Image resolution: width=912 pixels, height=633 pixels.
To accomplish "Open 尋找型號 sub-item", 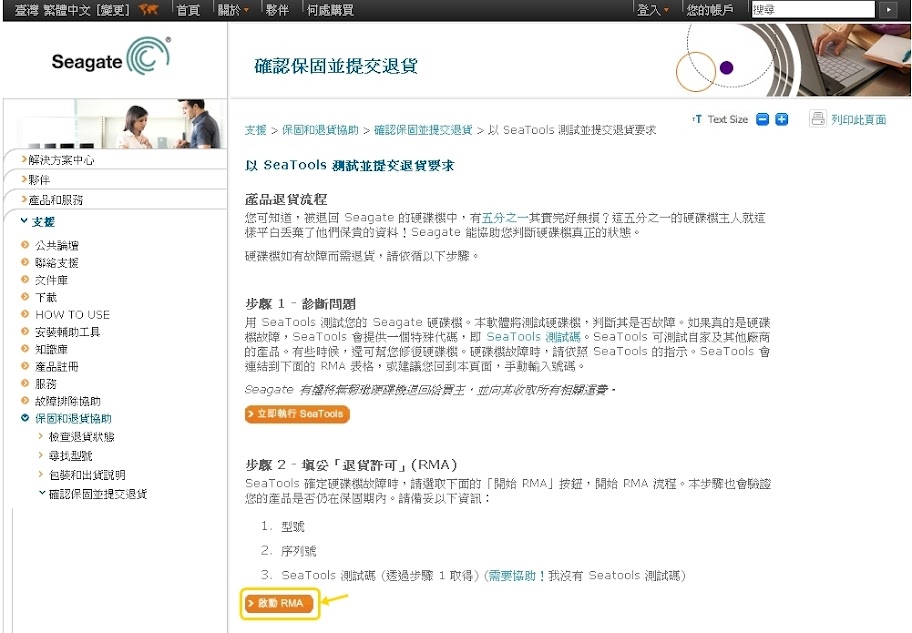I will (x=70, y=456).
